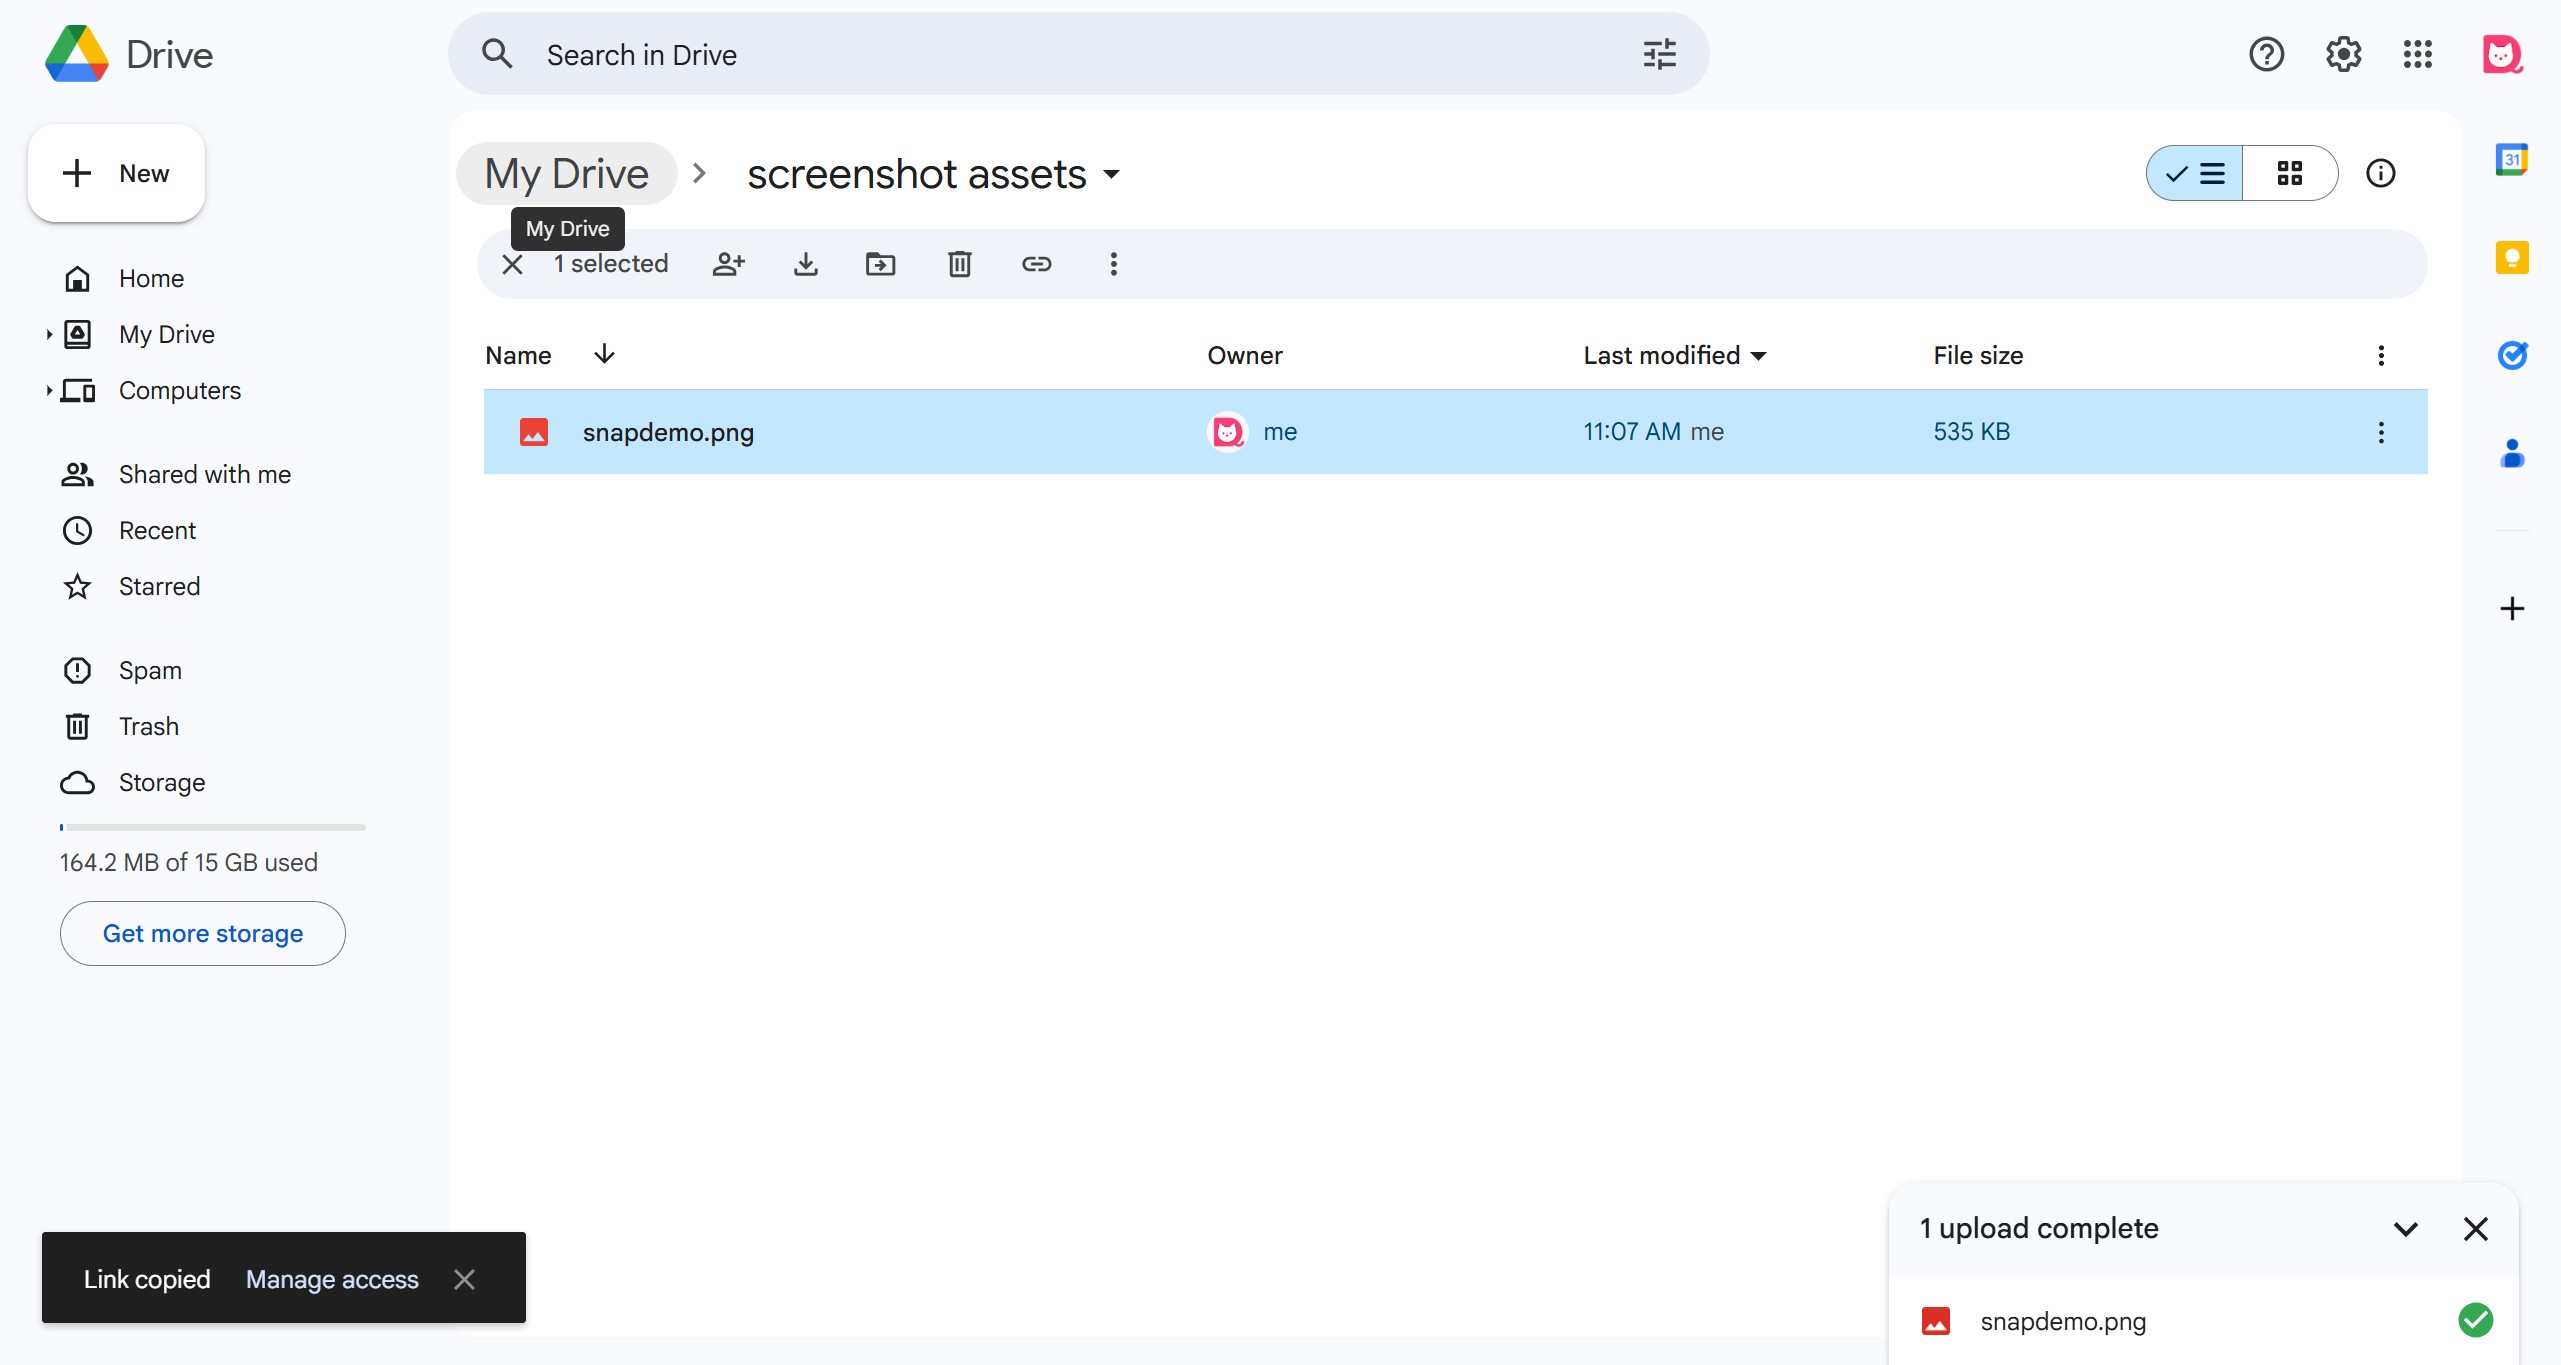Expand the Computers tree arrow
2561x1365 pixels.
48,390
